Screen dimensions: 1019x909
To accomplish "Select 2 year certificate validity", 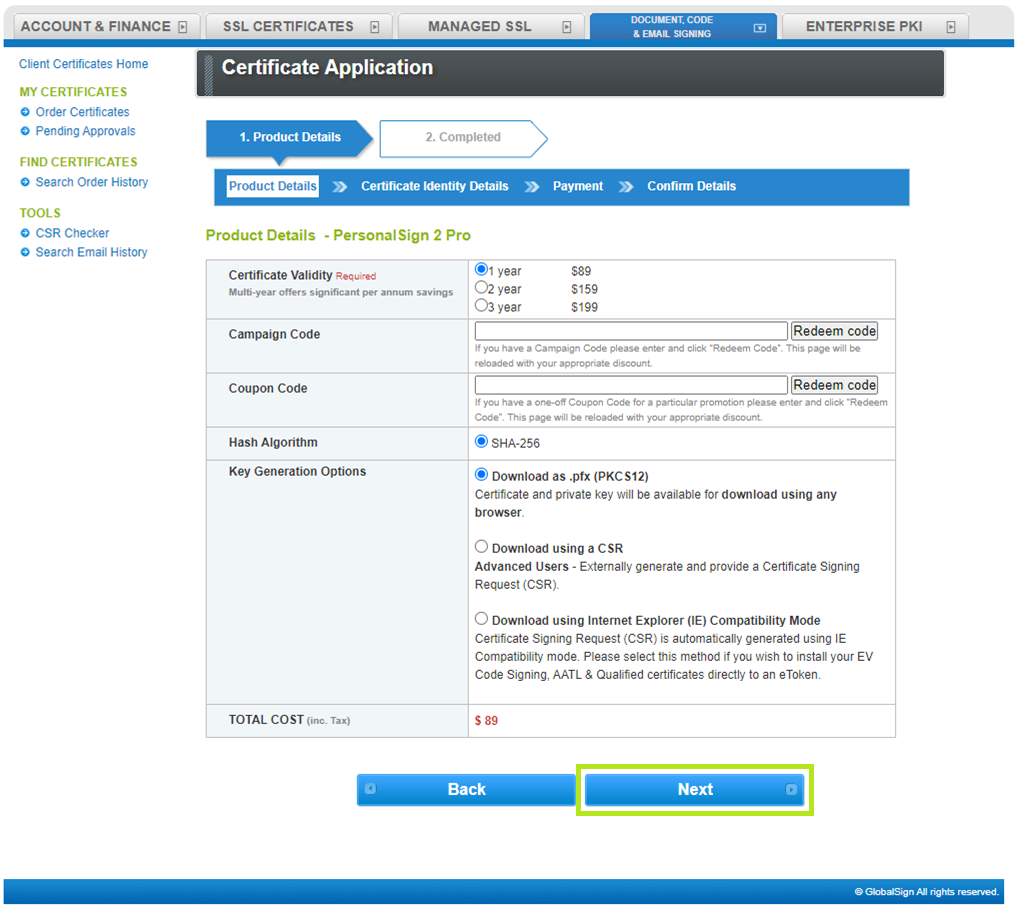I will click(482, 287).
